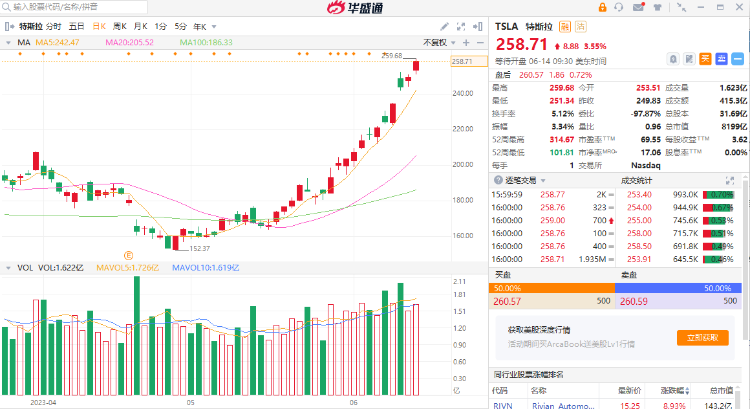Switch to 五日 five-day chart tab
The height and width of the screenshot is (409, 750).
pyautogui.click(x=77, y=26)
